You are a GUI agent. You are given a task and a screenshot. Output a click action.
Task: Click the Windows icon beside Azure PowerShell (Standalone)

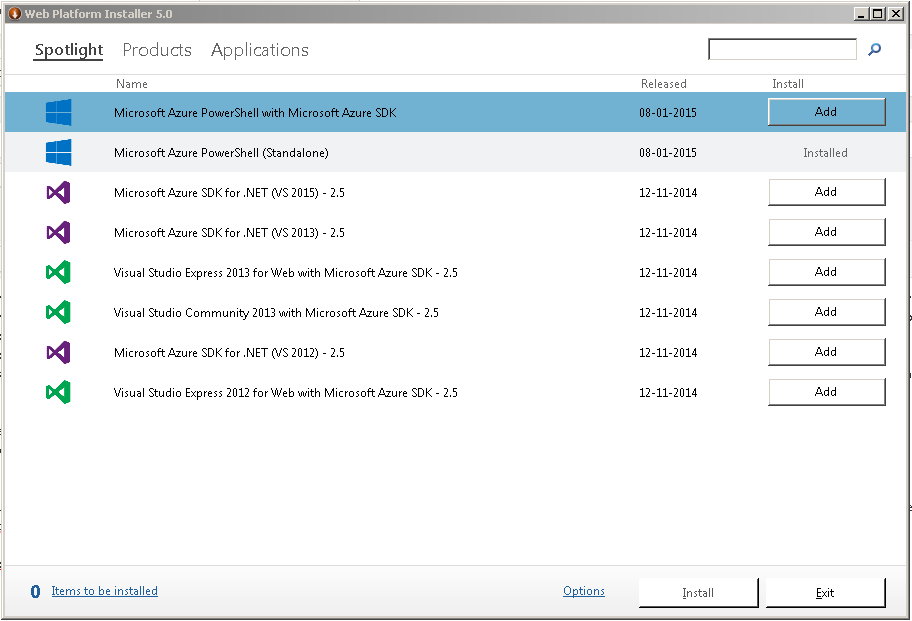[59, 153]
